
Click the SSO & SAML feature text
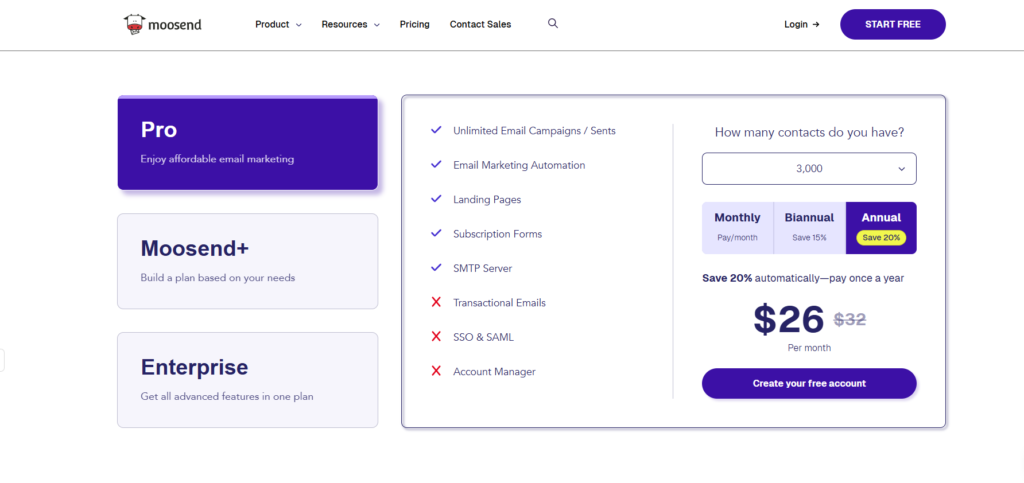click(x=483, y=337)
